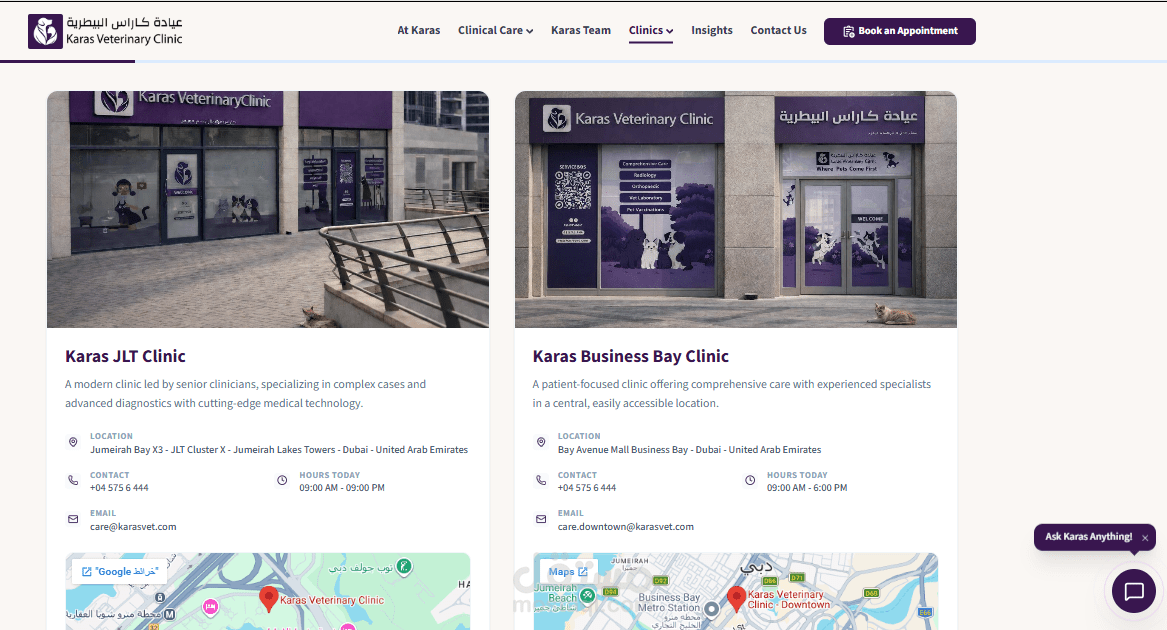
Task: Click the clock icon beside Business Bay hours
Action: 750,480
